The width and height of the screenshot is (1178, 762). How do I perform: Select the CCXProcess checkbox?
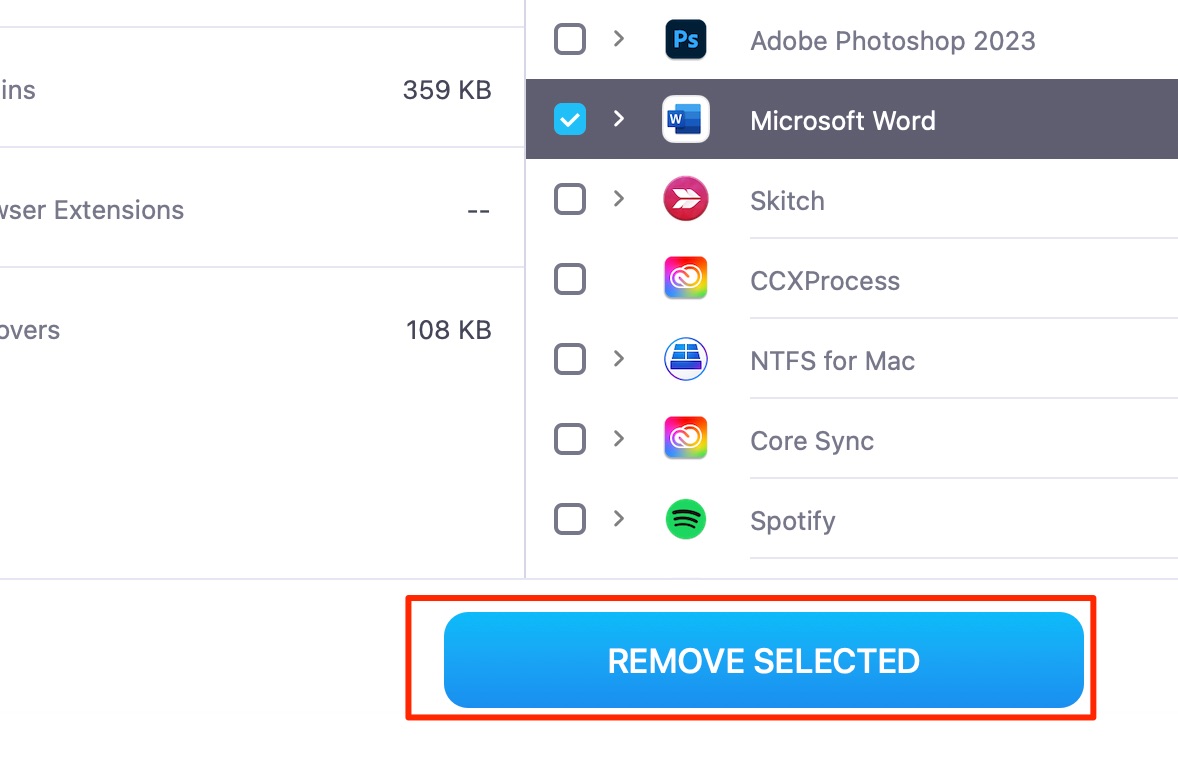[x=569, y=279]
